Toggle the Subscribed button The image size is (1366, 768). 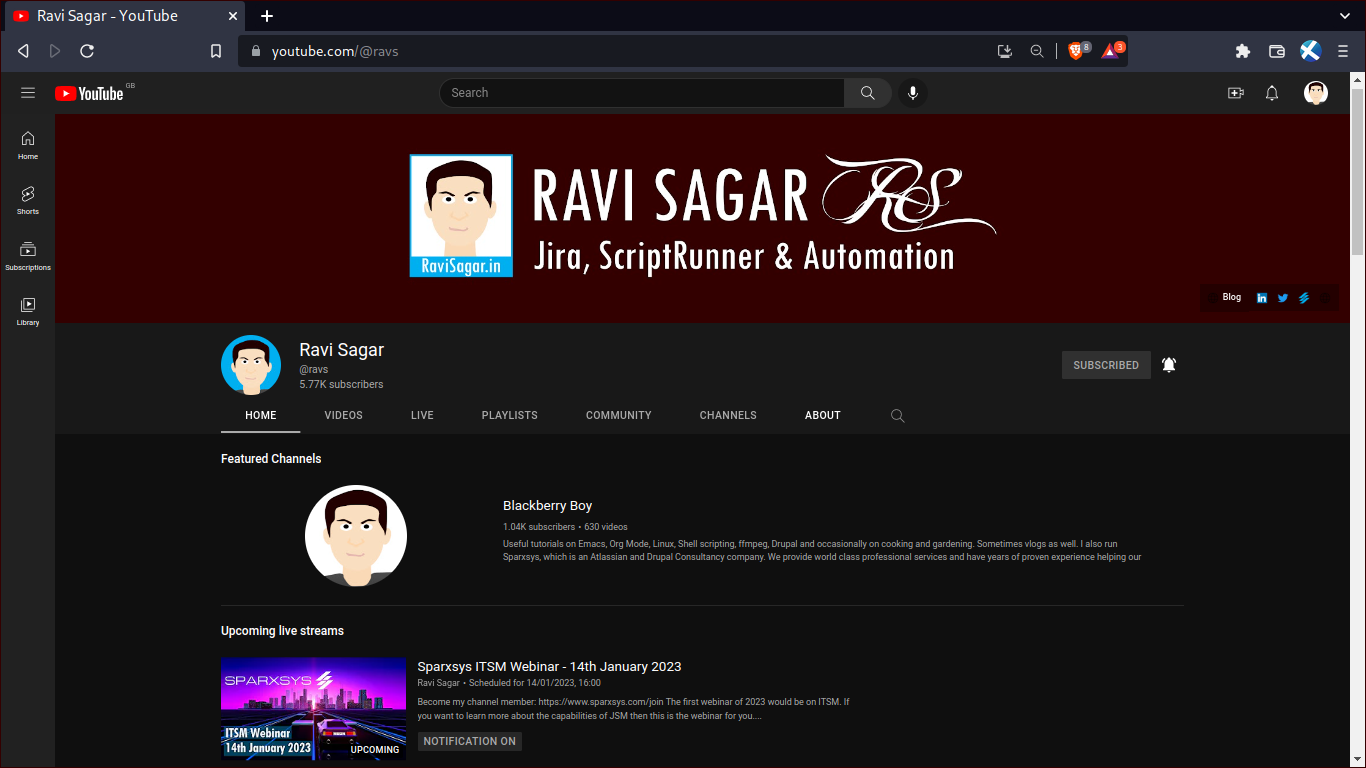(1106, 365)
